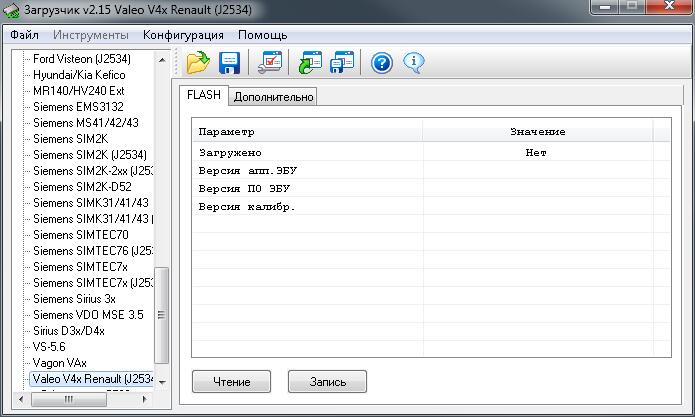Image resolution: width=695 pixels, height=417 pixels.
Task: Open help via blue question mark icon
Action: pos(382,63)
